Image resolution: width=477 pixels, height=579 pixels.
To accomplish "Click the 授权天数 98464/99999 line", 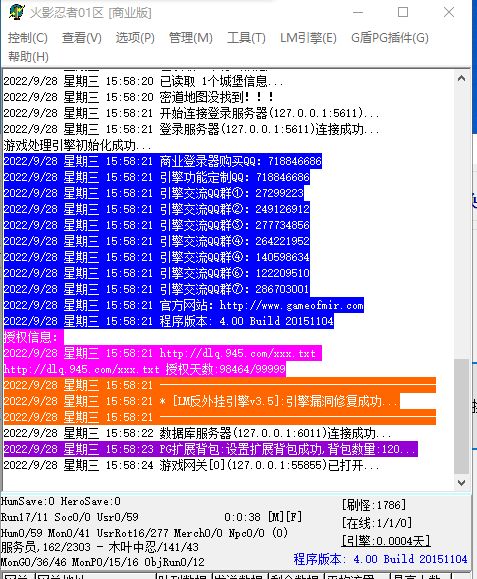I will pos(145,369).
